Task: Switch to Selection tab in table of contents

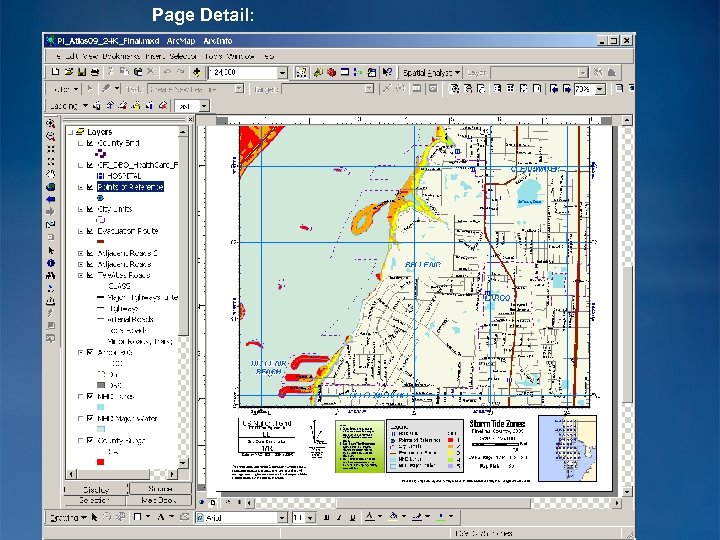Action: point(94,500)
